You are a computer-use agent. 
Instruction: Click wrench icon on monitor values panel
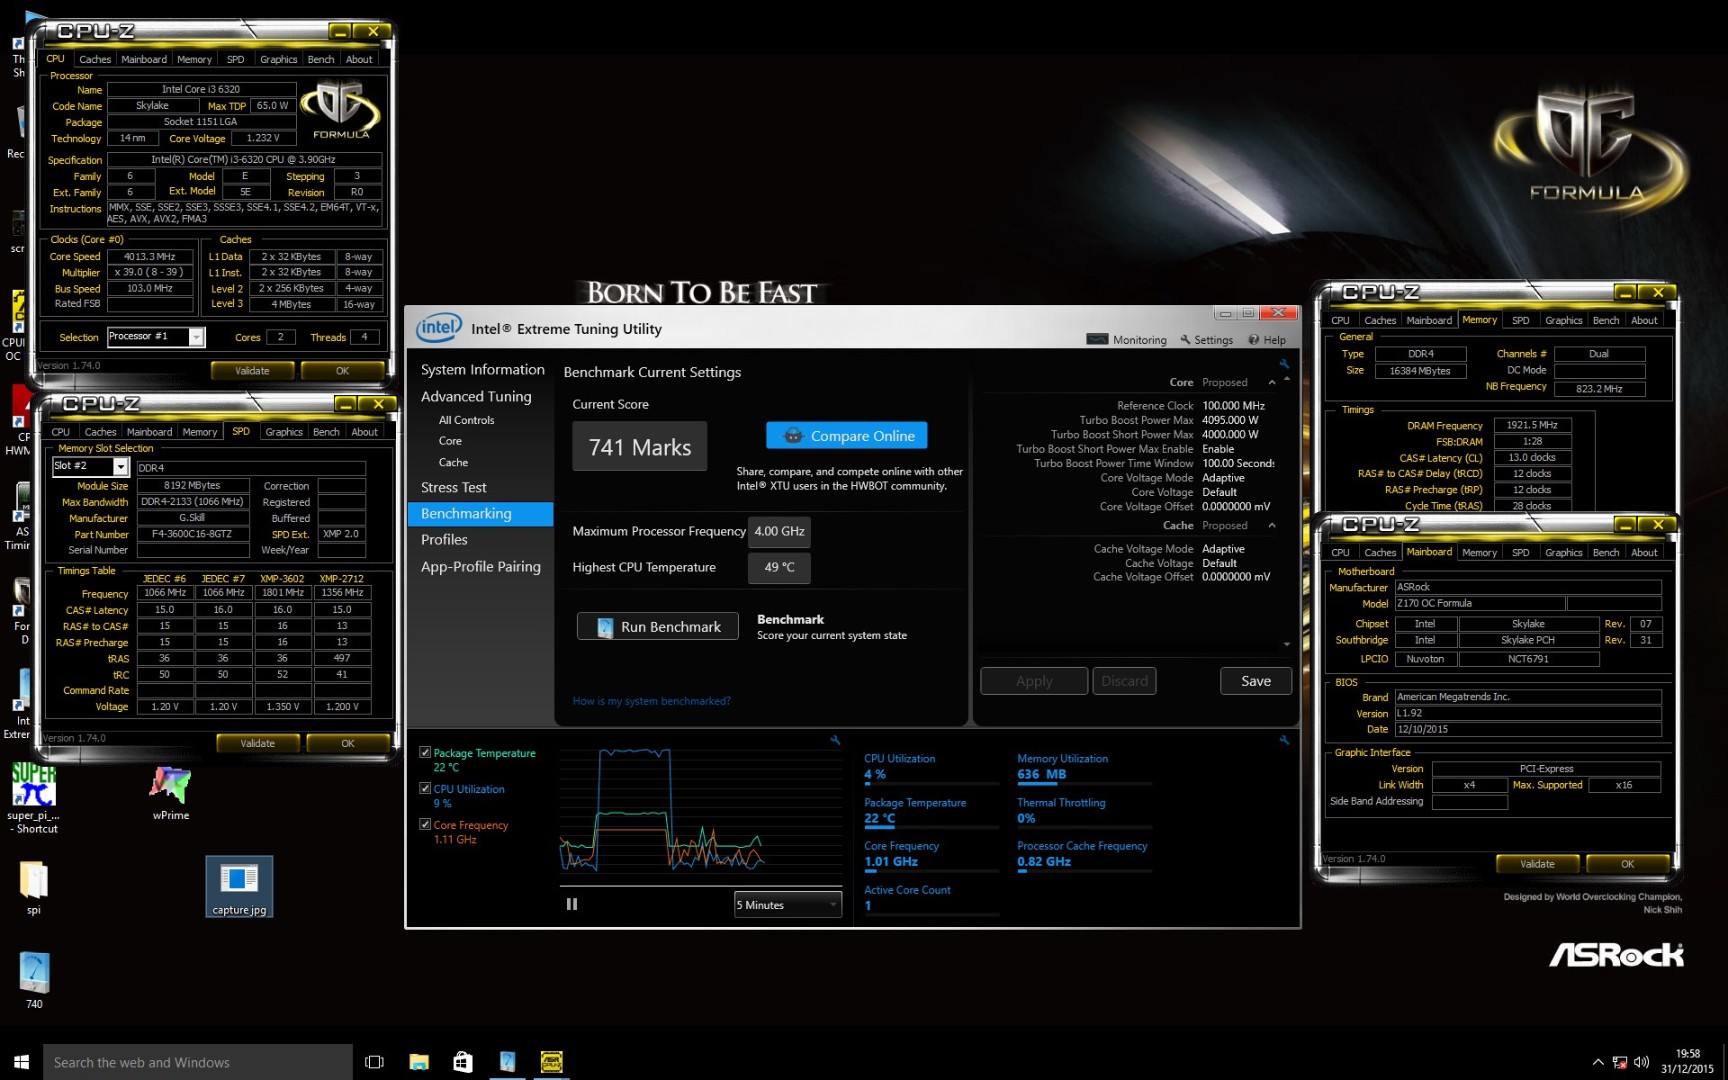(1284, 740)
